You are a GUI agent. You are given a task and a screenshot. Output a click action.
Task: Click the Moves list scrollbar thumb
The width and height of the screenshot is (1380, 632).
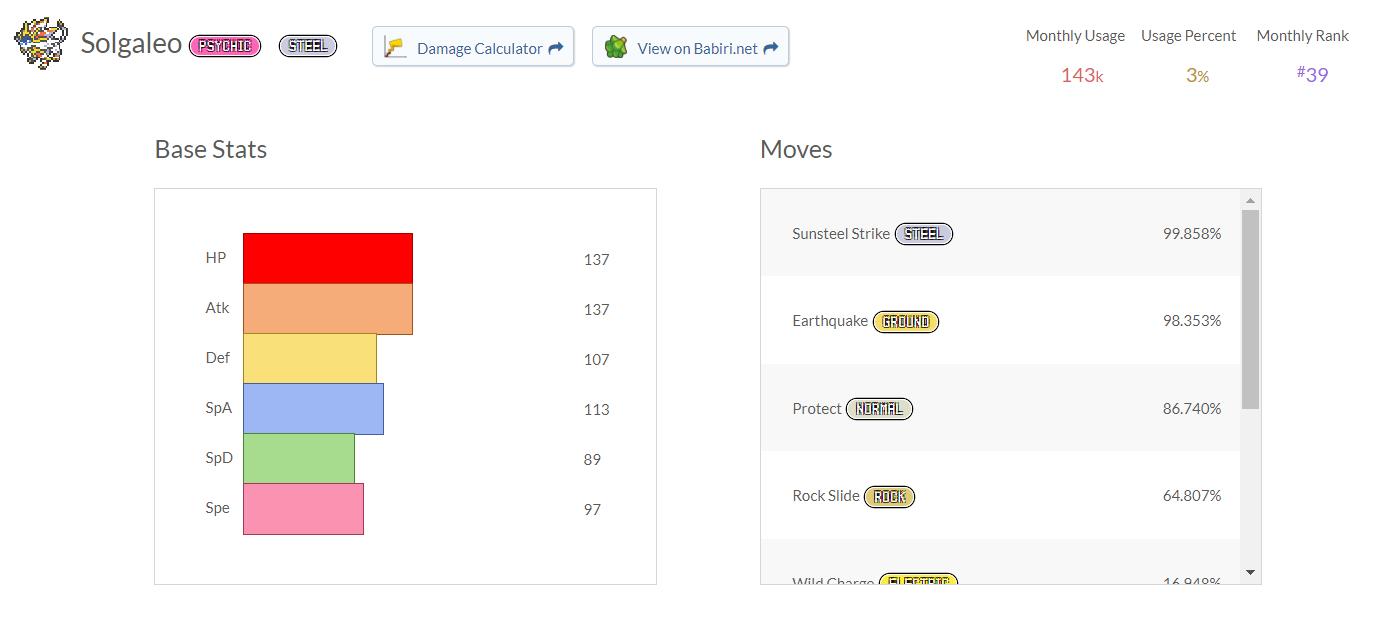(x=1250, y=308)
